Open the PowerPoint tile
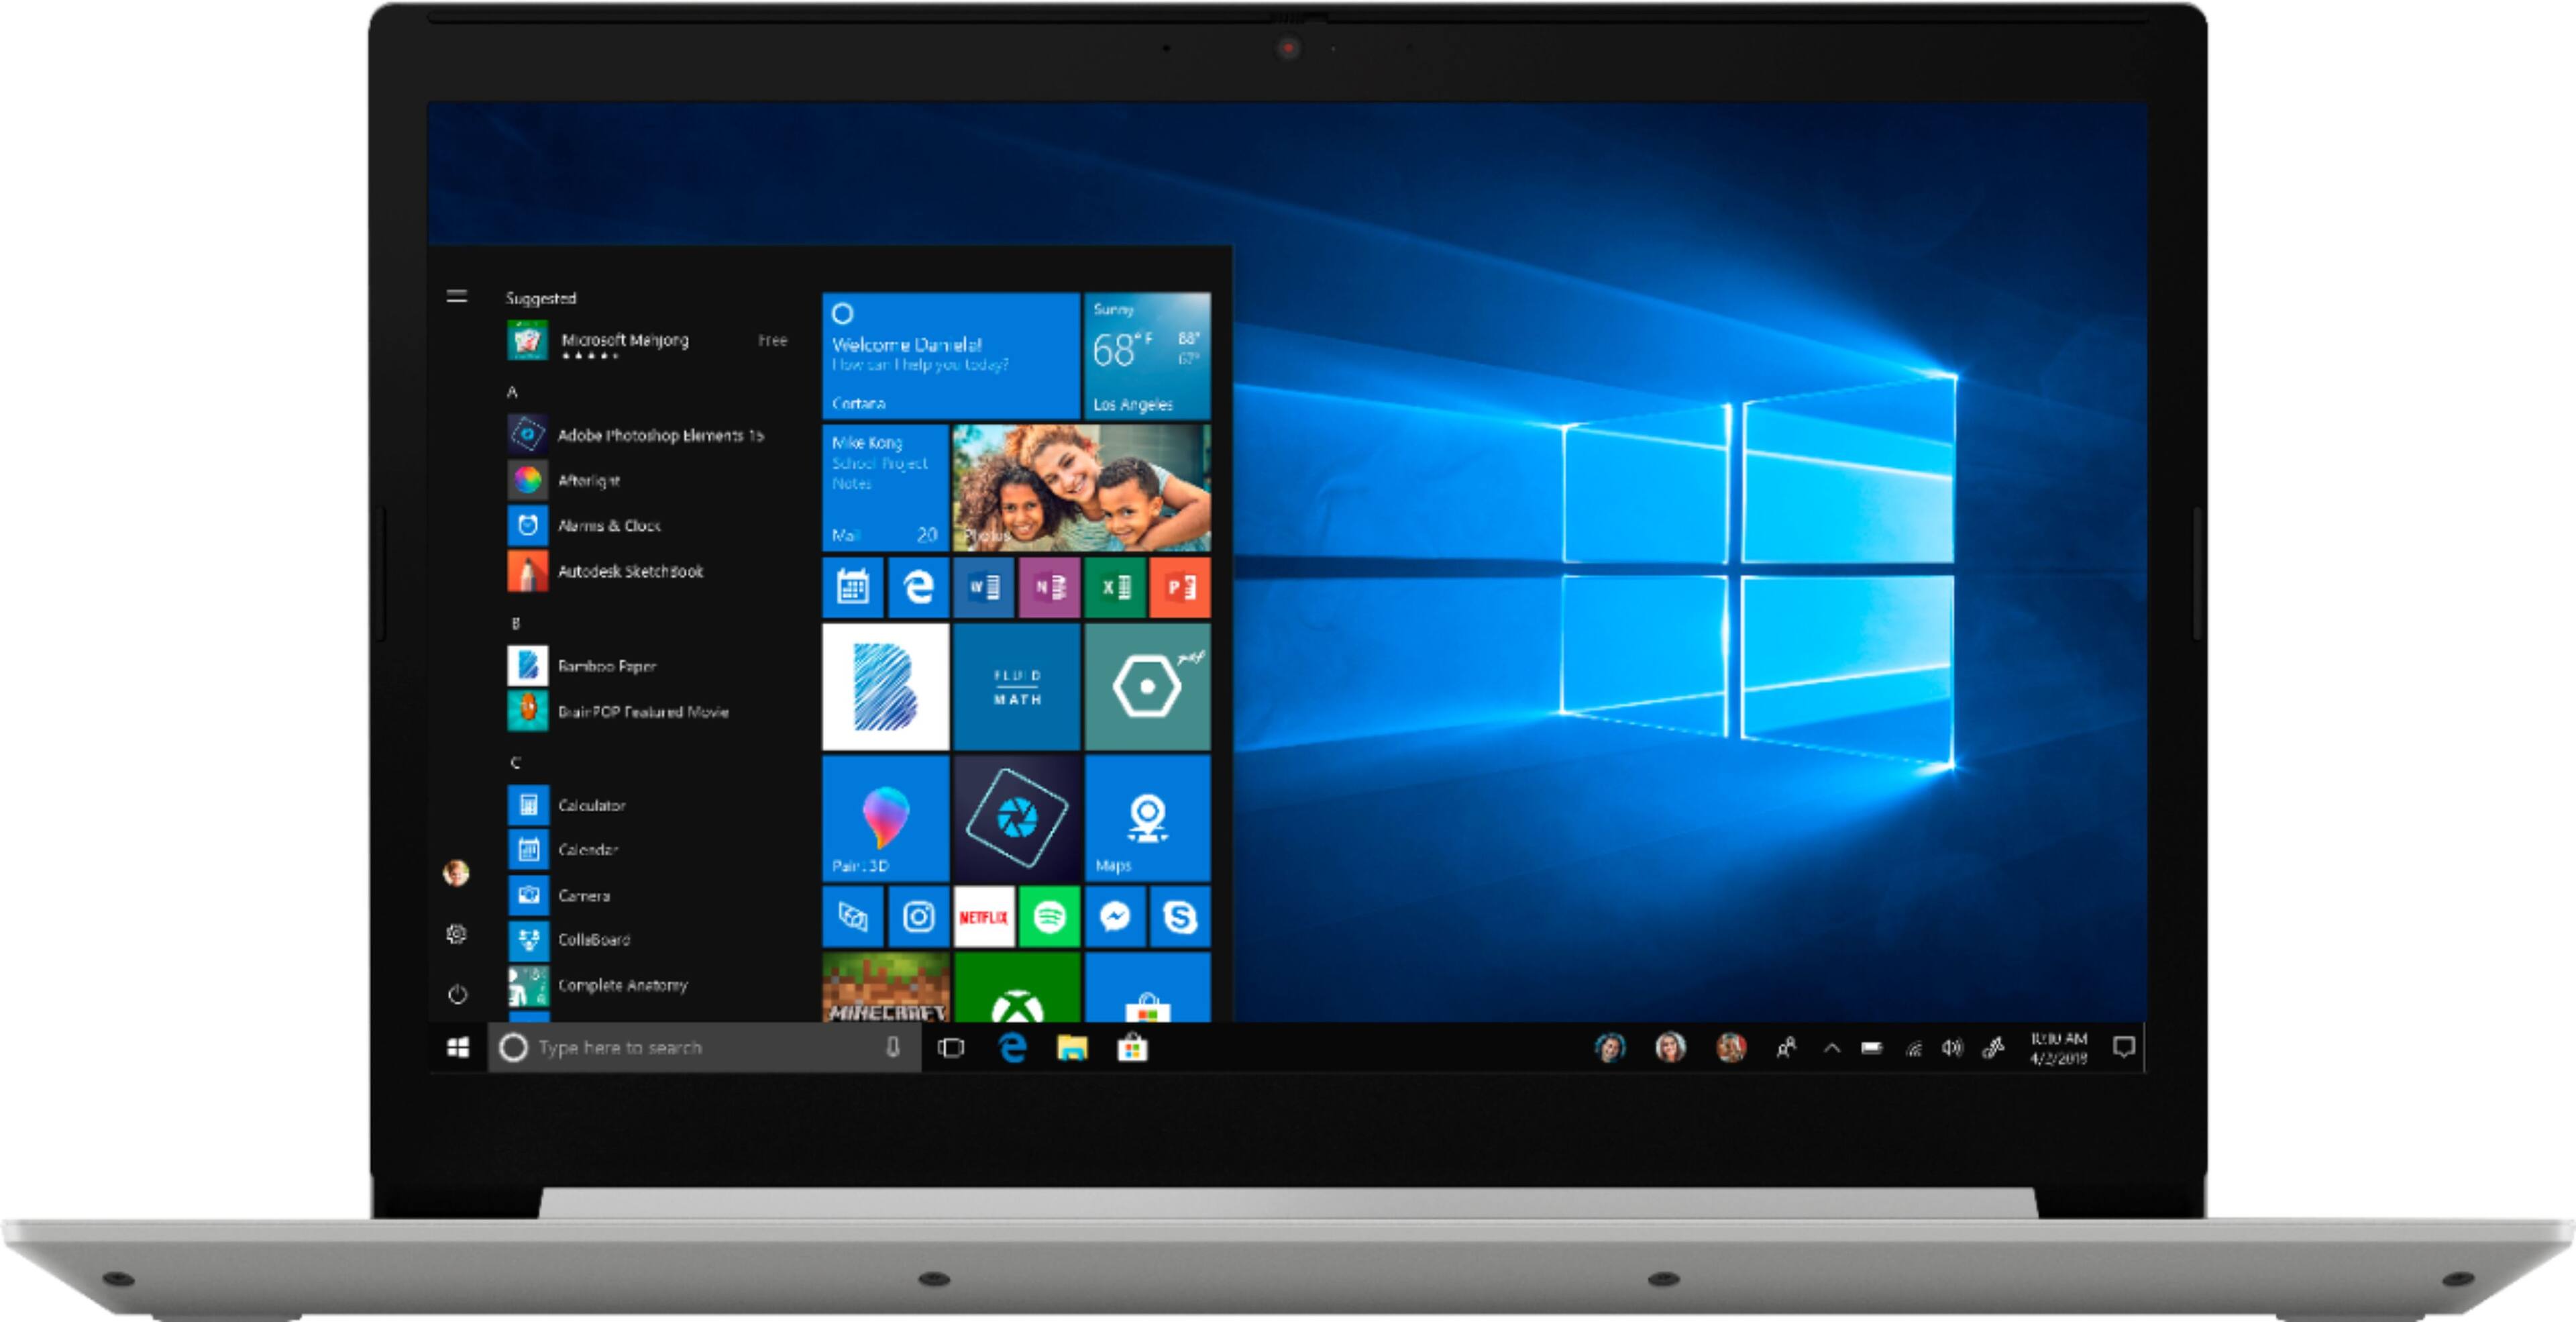Screen dimensions: 2576x1322 [x=1180, y=587]
